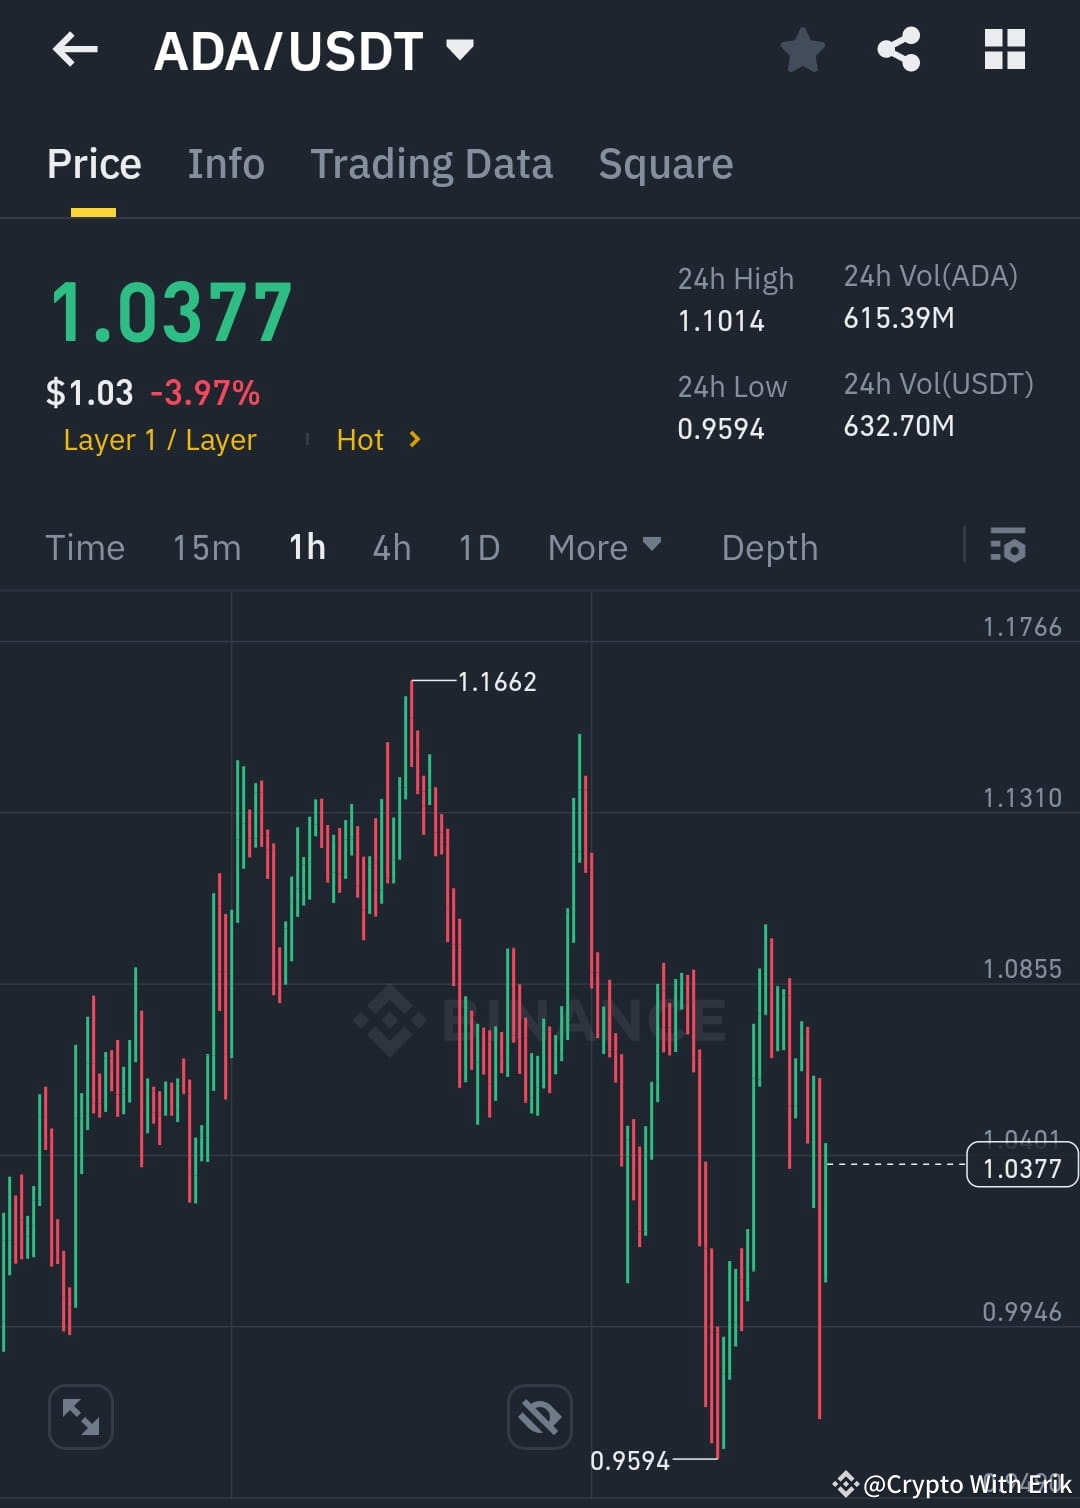Select the Info tab
The image size is (1080, 1508).
click(225, 163)
